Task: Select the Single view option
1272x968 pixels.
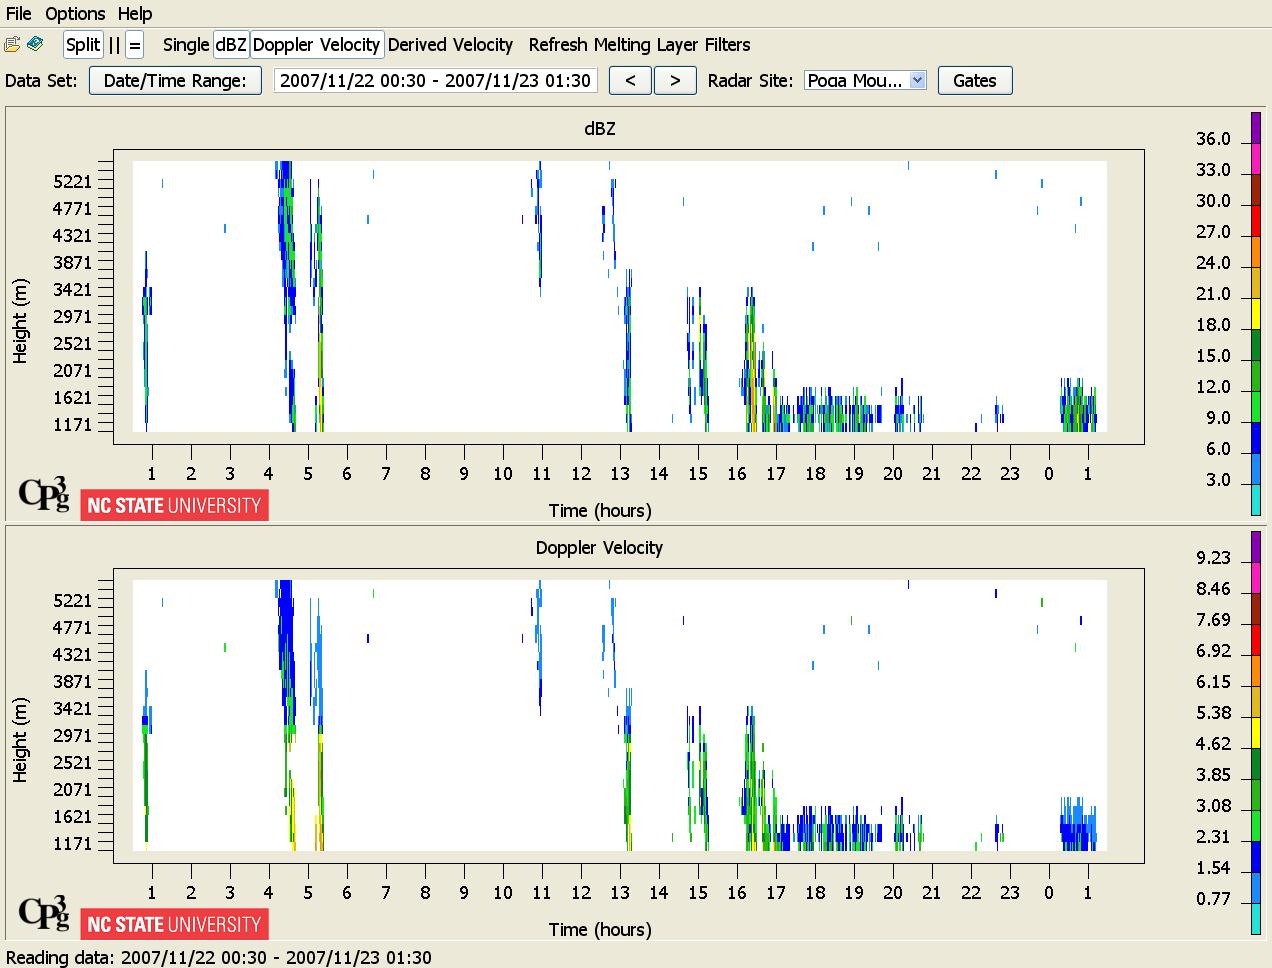Action: 186,45
